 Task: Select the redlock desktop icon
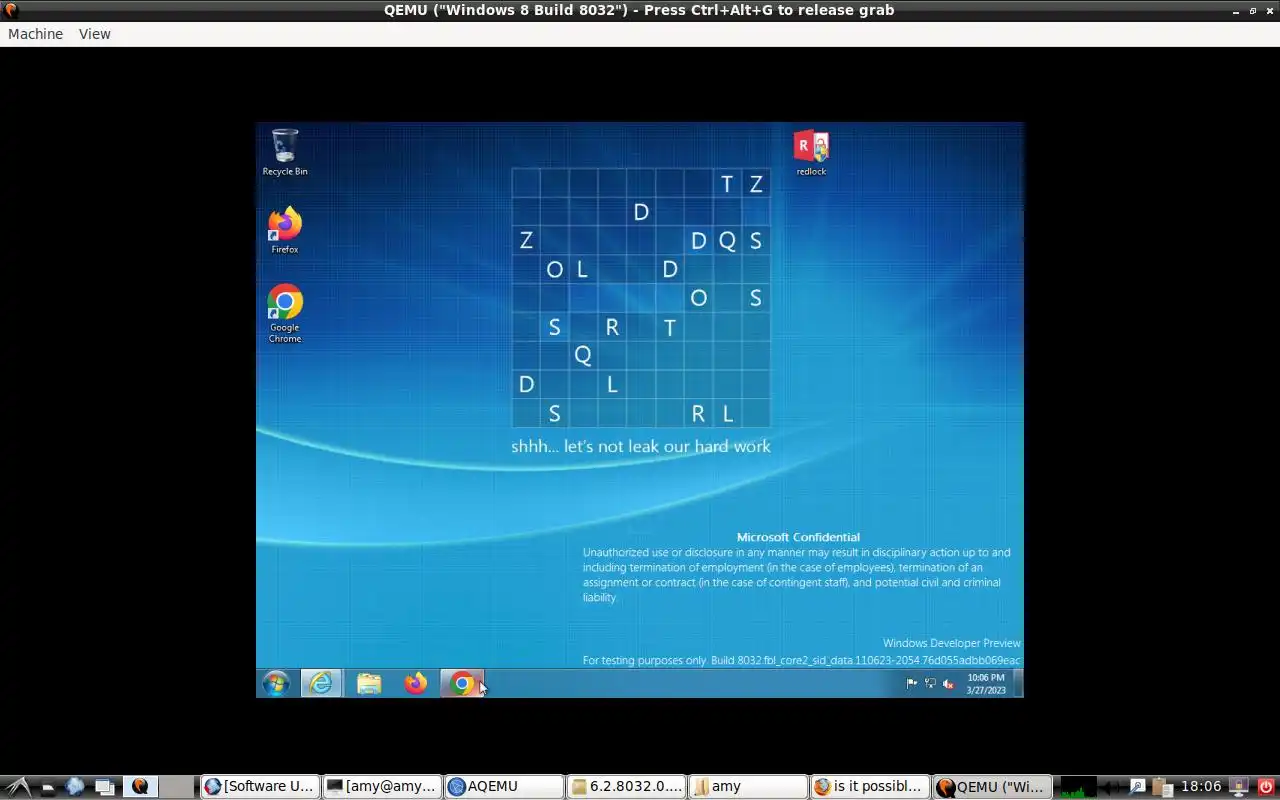(x=811, y=153)
